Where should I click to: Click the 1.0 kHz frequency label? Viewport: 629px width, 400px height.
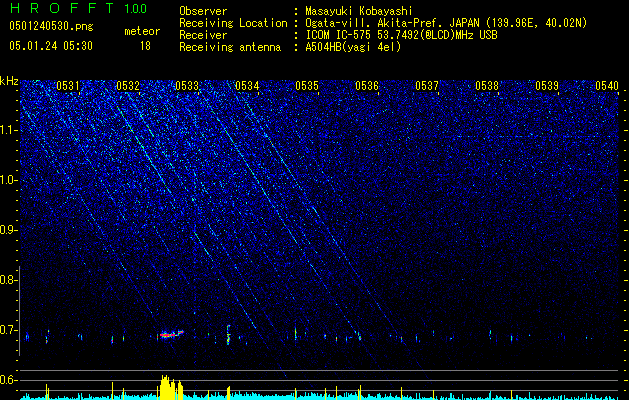(x=8, y=180)
